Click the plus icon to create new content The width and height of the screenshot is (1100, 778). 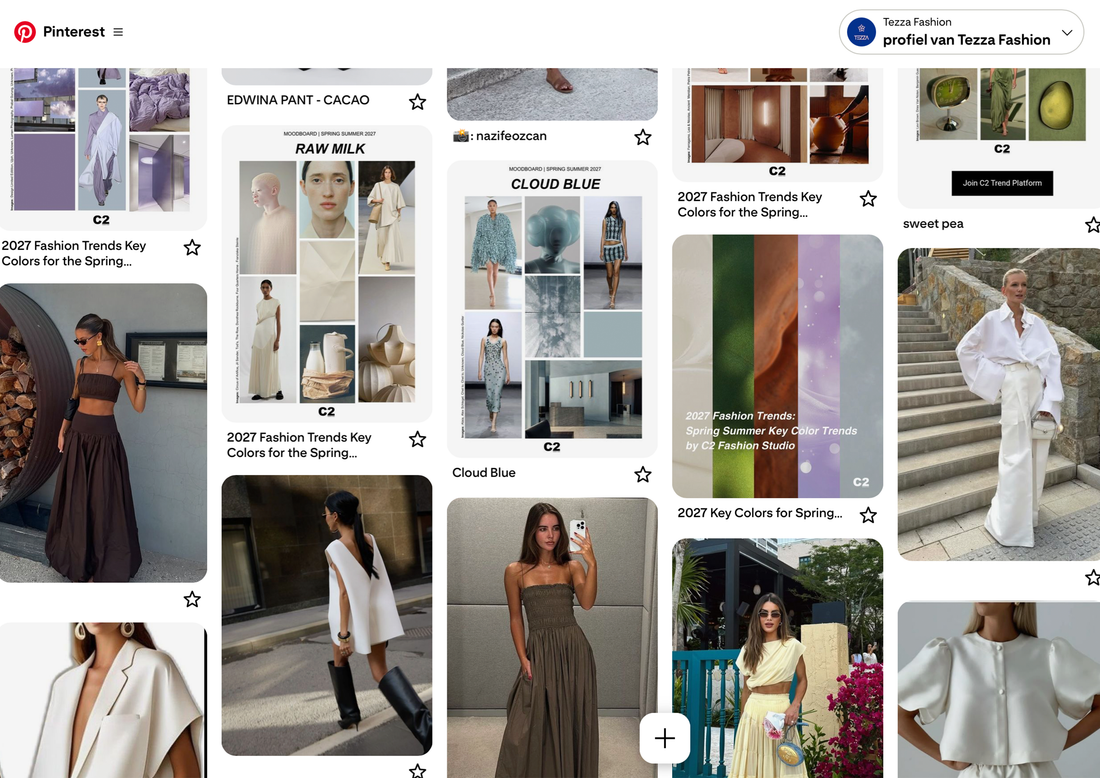click(x=664, y=738)
